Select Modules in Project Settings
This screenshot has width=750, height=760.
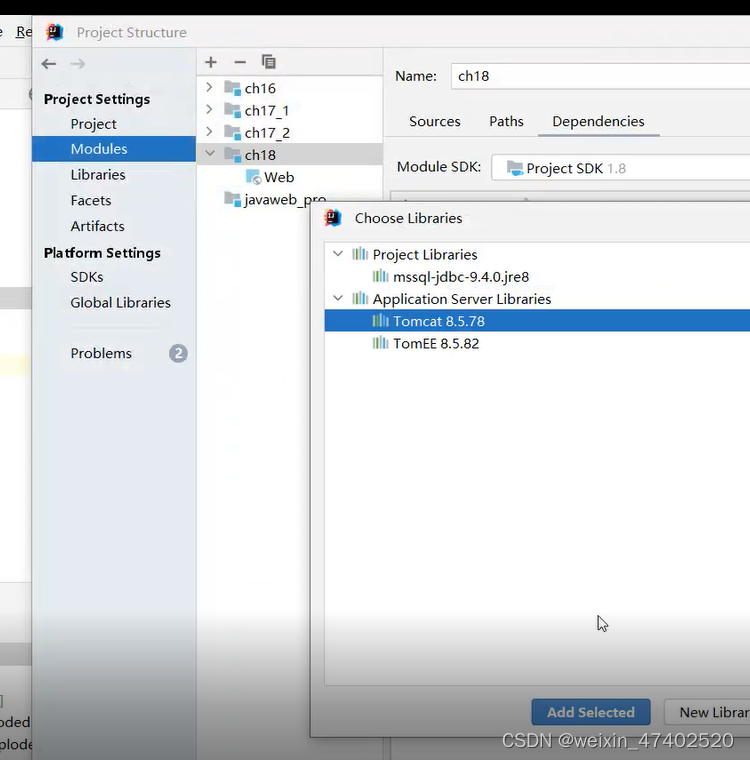tap(114, 149)
